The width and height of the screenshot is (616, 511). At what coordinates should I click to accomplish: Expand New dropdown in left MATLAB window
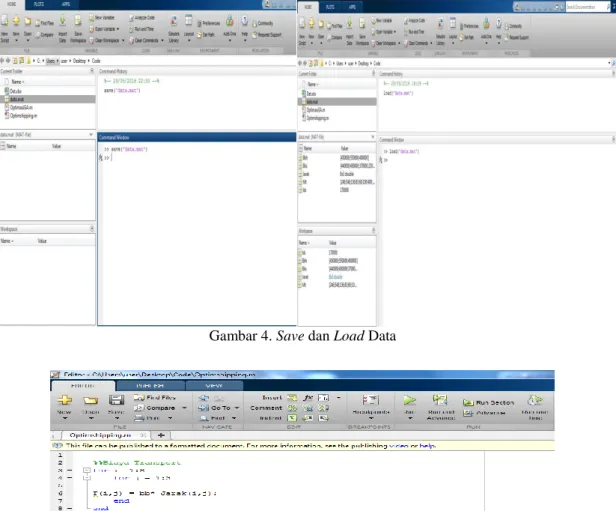click(x=16, y=40)
